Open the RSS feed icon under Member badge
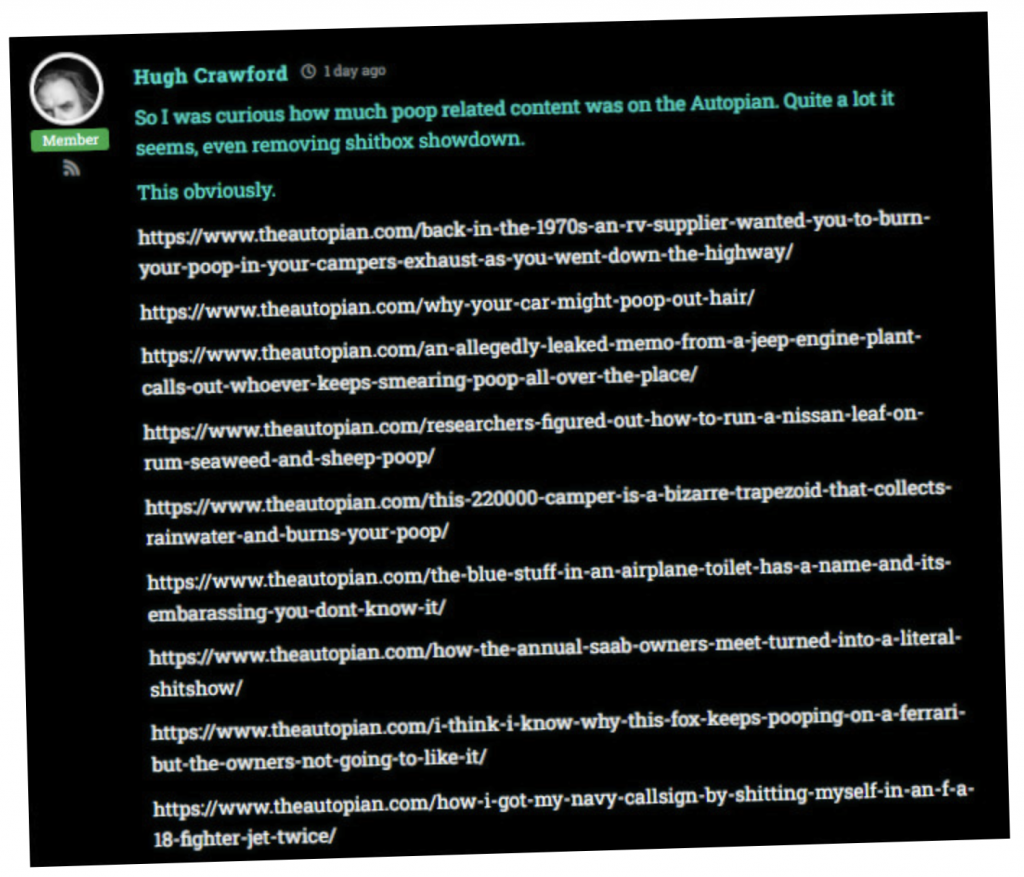The height and width of the screenshot is (877, 1024). [x=71, y=168]
